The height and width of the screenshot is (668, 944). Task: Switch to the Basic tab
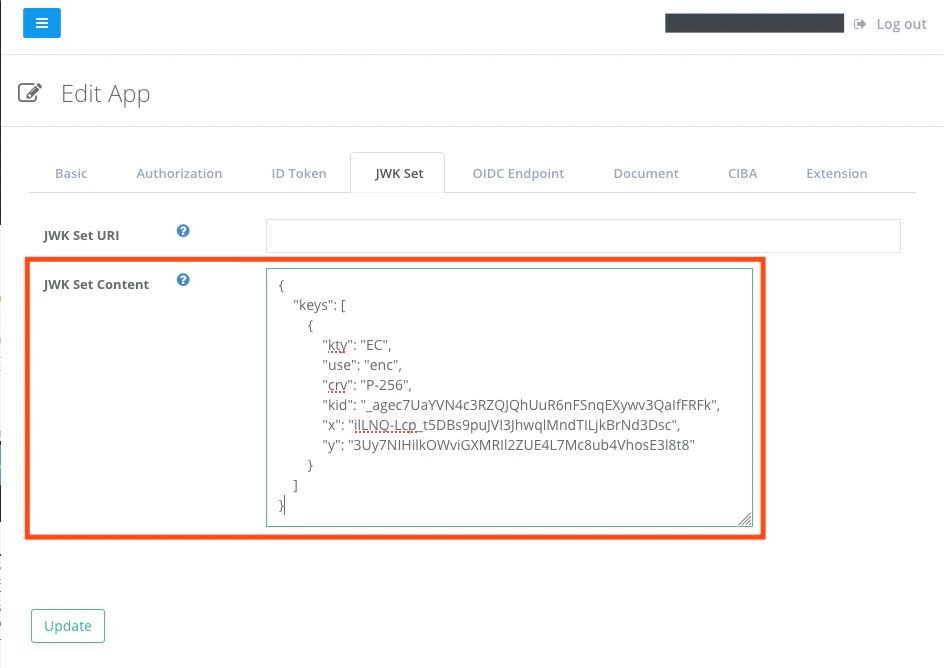[x=70, y=173]
